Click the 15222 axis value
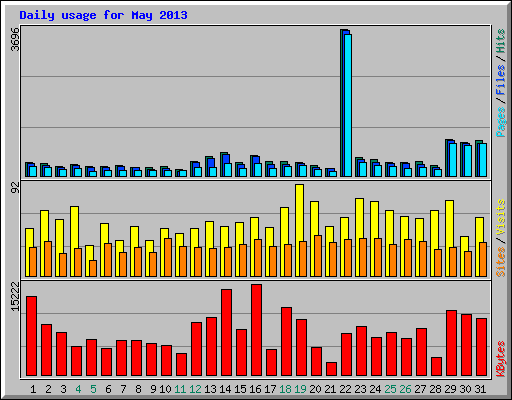 tap(15, 297)
